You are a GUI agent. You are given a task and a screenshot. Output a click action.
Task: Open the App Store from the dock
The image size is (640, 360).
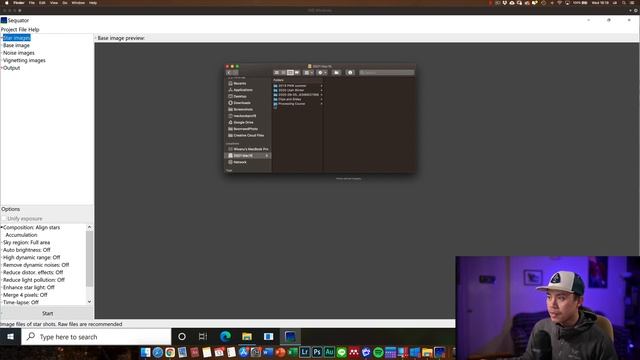[243, 352]
